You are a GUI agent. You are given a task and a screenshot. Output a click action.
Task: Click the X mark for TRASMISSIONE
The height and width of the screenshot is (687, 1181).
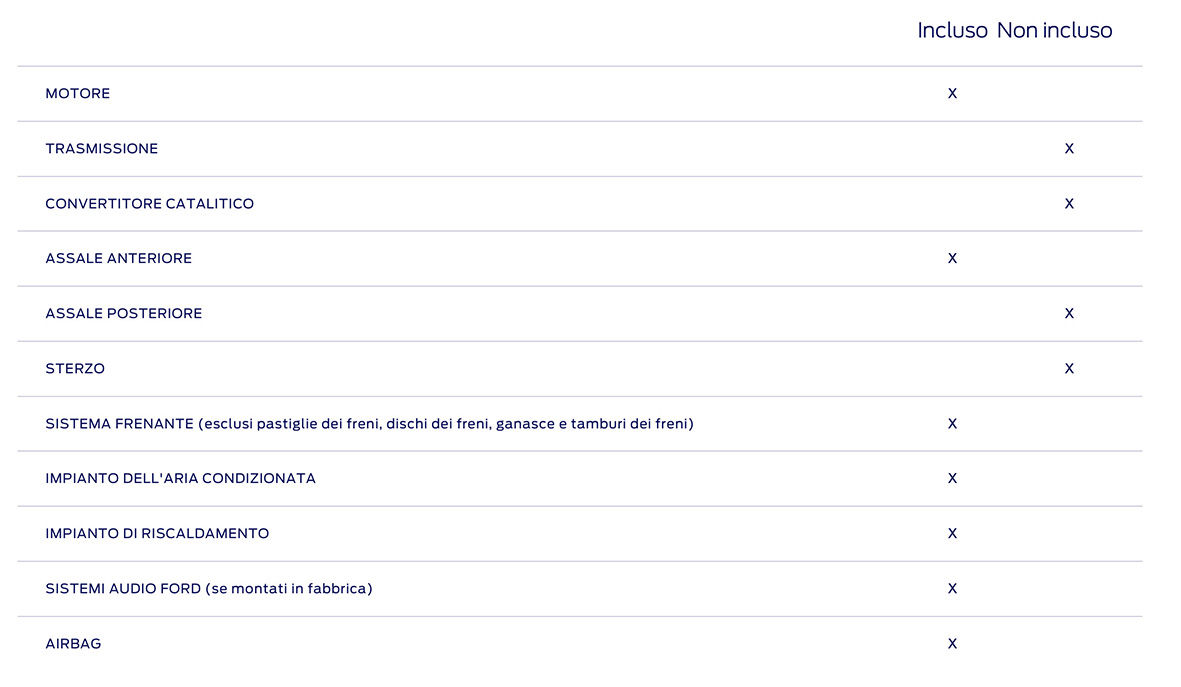[x=1069, y=149]
